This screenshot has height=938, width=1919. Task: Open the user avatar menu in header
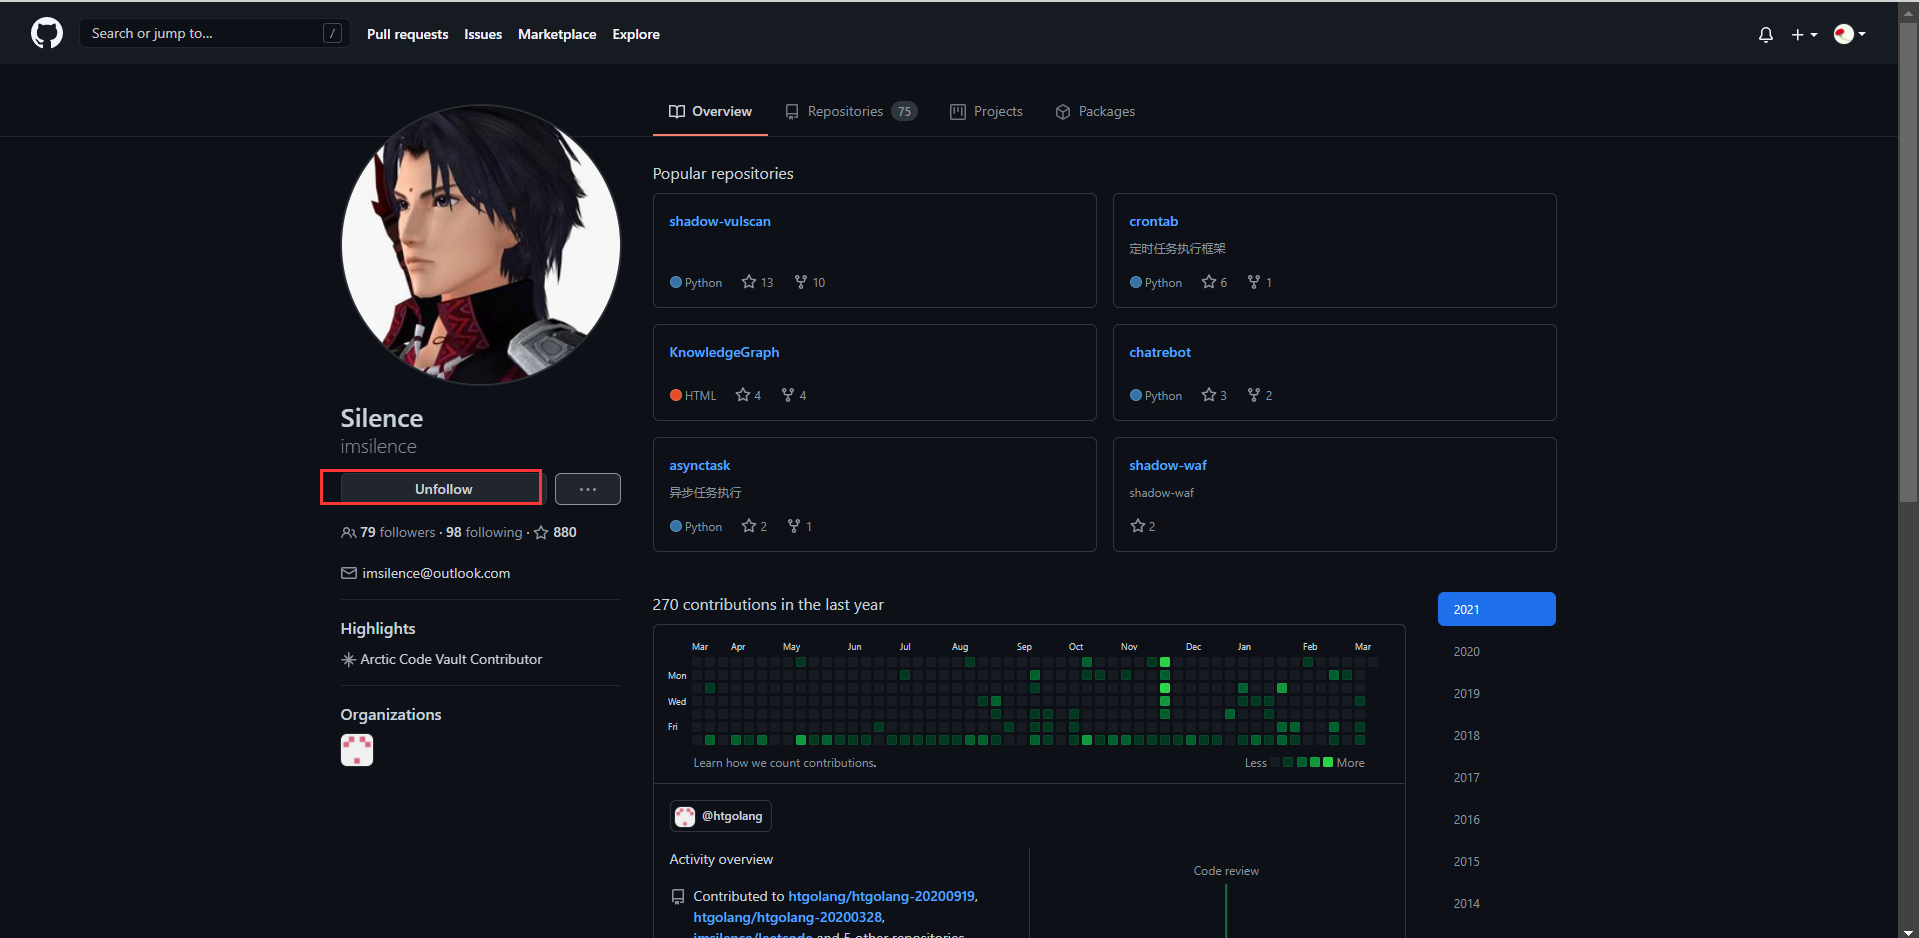(1850, 34)
